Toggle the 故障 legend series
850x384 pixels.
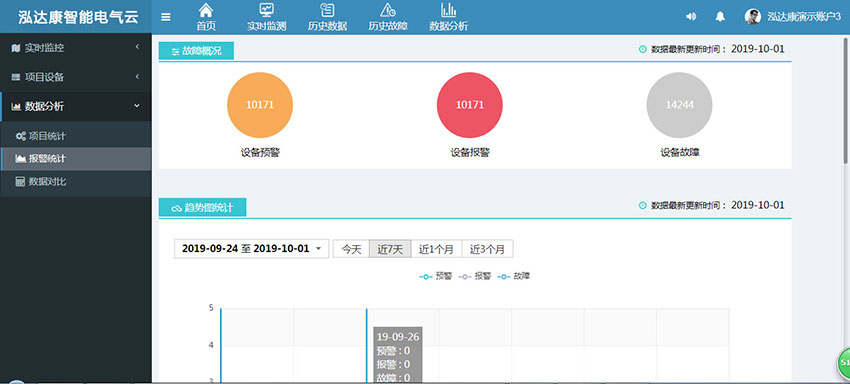pos(514,276)
